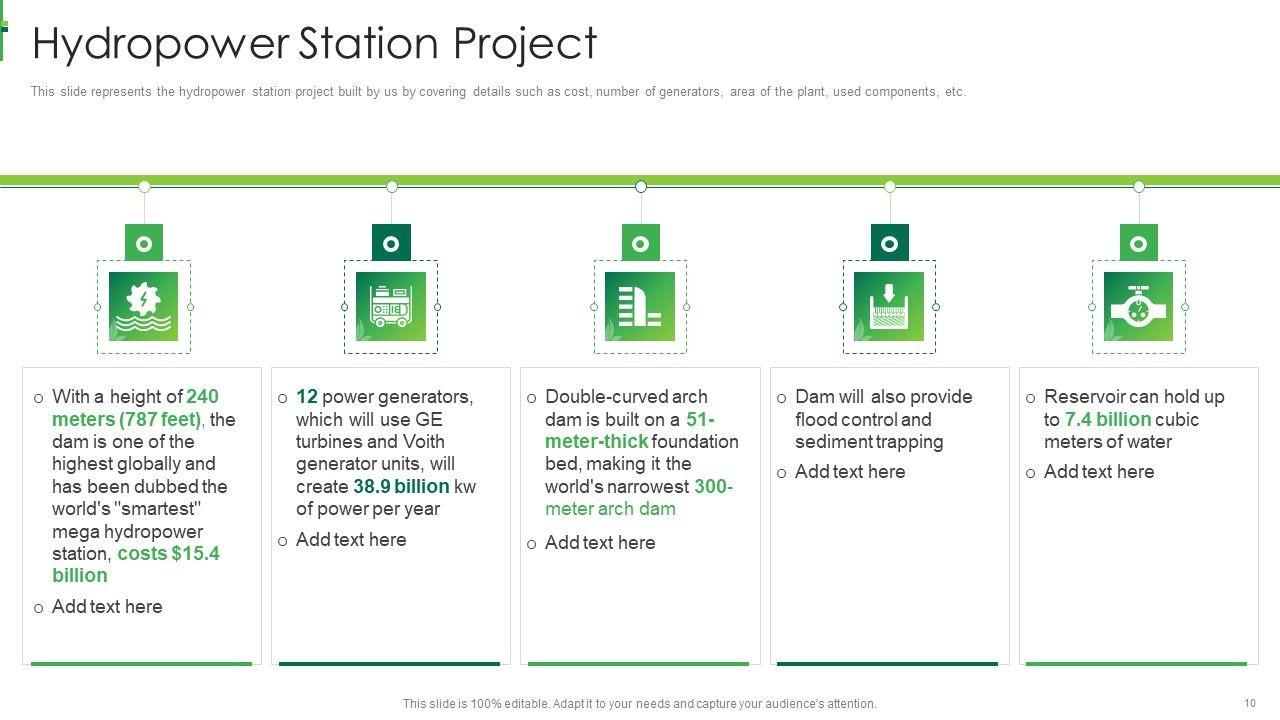Viewport: 1280px width, 720px height.
Task: Click the arch dam building icon
Action: [640, 306]
